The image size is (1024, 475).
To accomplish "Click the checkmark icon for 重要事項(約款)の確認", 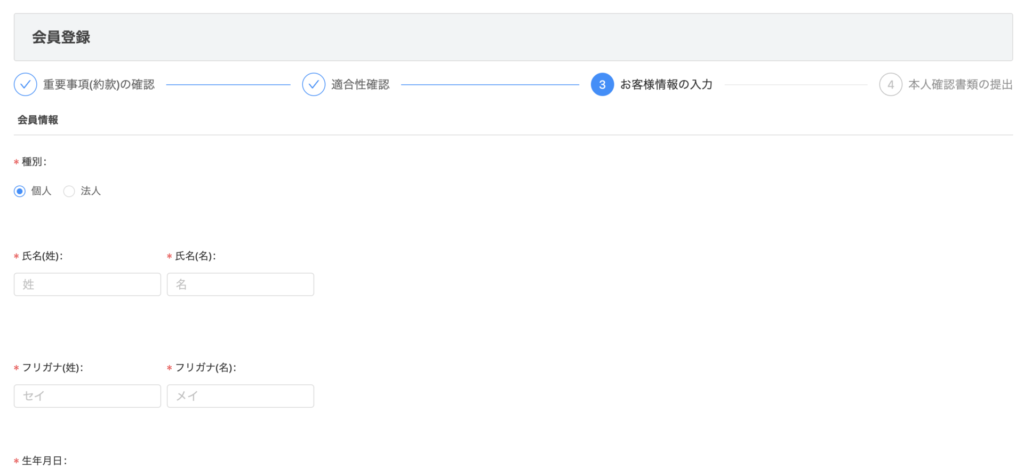I will [26, 85].
